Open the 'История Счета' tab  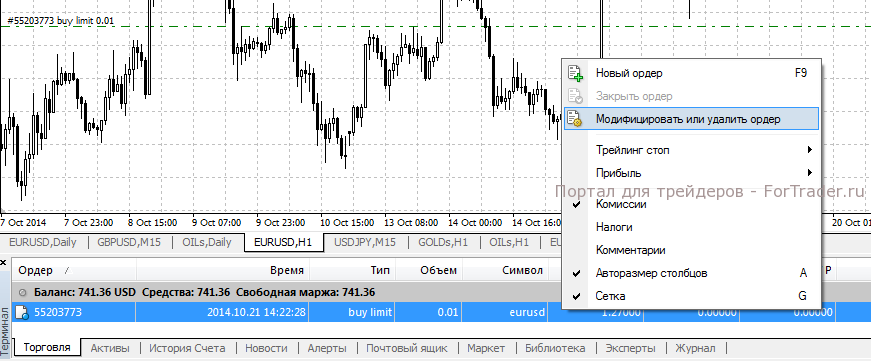(x=187, y=348)
